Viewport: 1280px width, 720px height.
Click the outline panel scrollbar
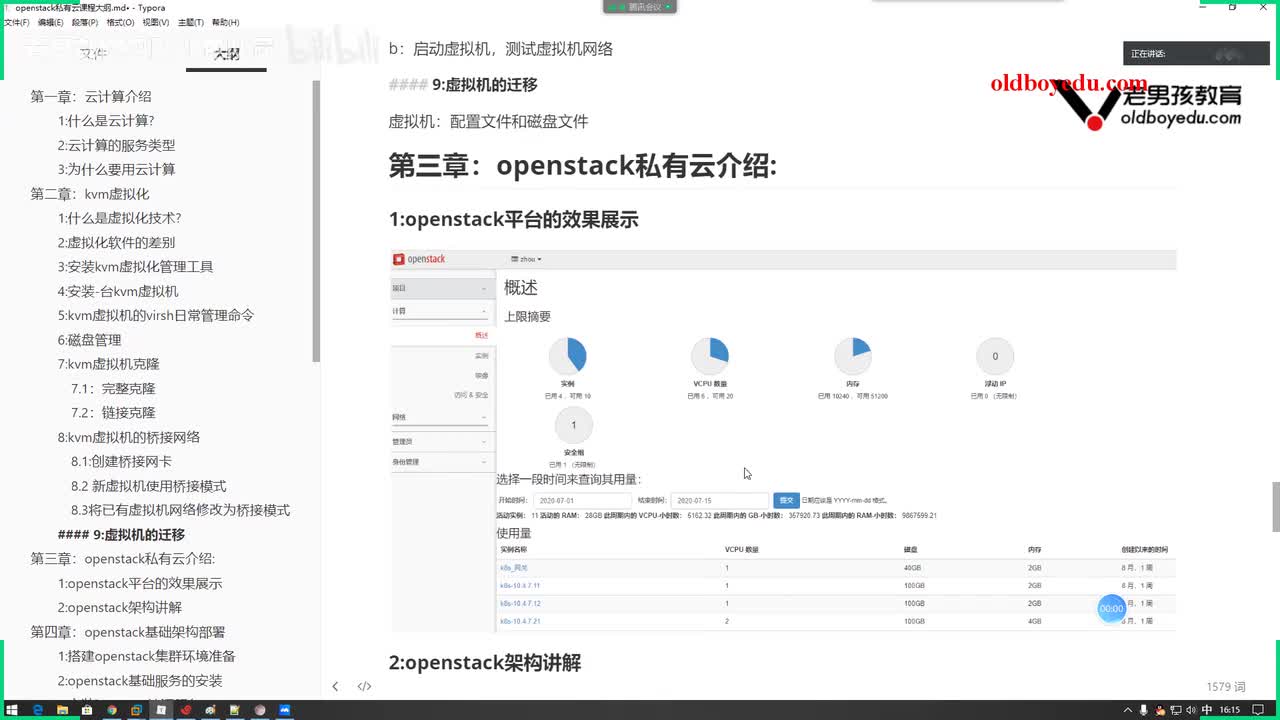(317, 220)
